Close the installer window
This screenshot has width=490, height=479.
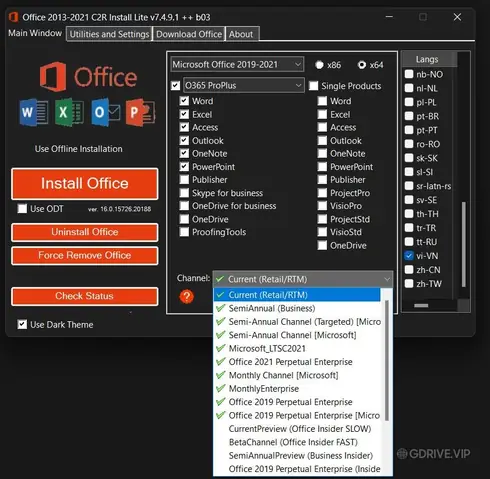click(x=457, y=17)
